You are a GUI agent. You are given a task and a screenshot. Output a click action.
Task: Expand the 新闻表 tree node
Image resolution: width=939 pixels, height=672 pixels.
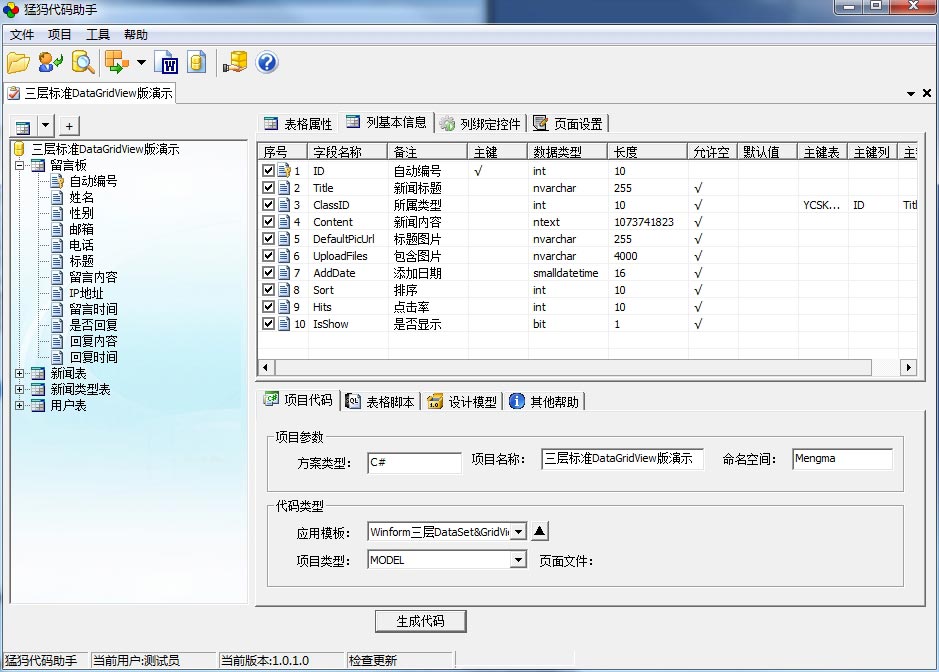pos(20,373)
